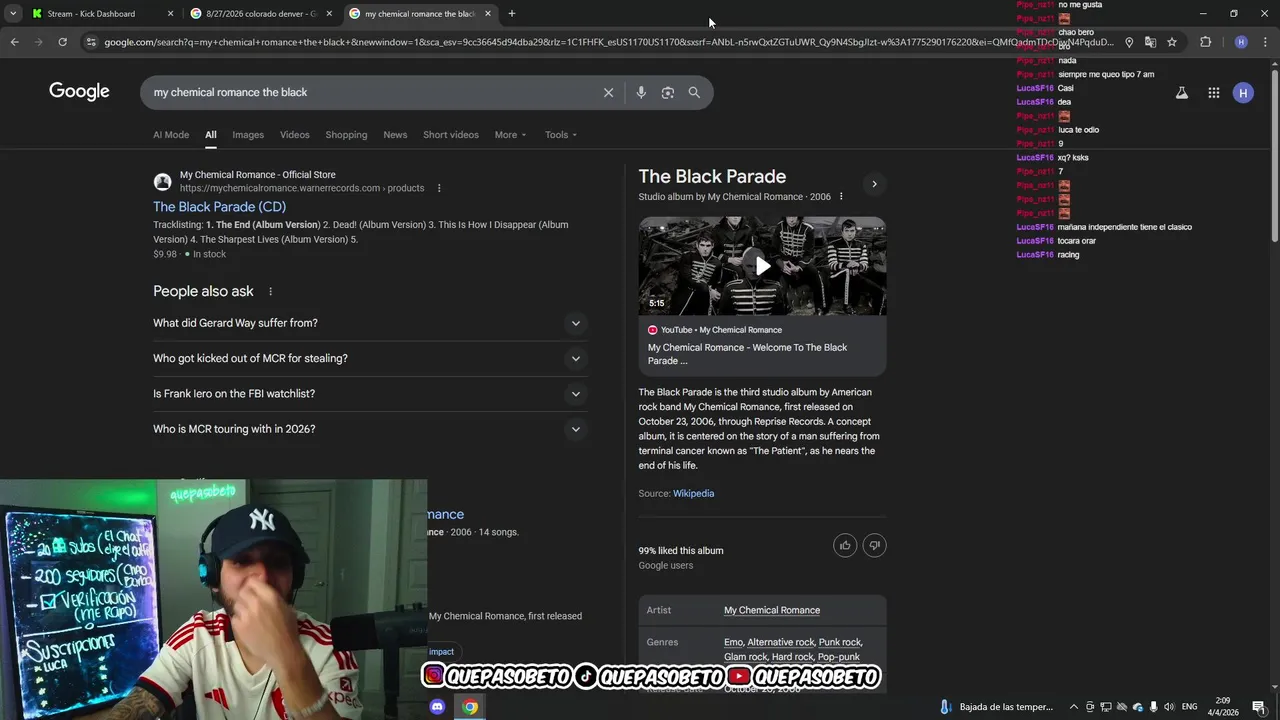This screenshot has width=1280, height=720.
Task: Open the Wikipedia source link
Action: [x=693, y=493]
